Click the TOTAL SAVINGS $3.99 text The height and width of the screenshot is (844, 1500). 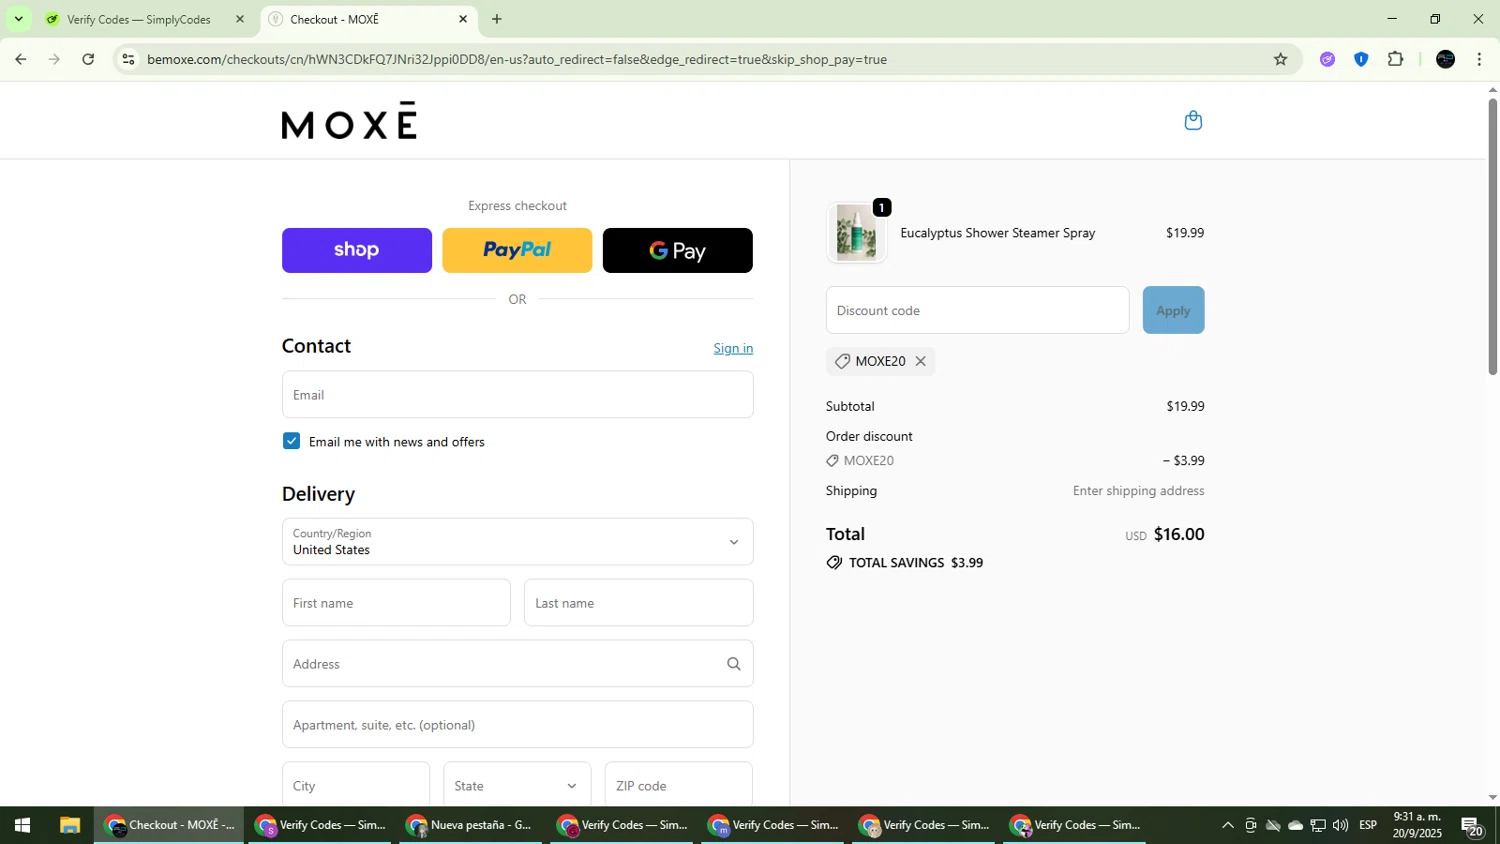point(915,563)
